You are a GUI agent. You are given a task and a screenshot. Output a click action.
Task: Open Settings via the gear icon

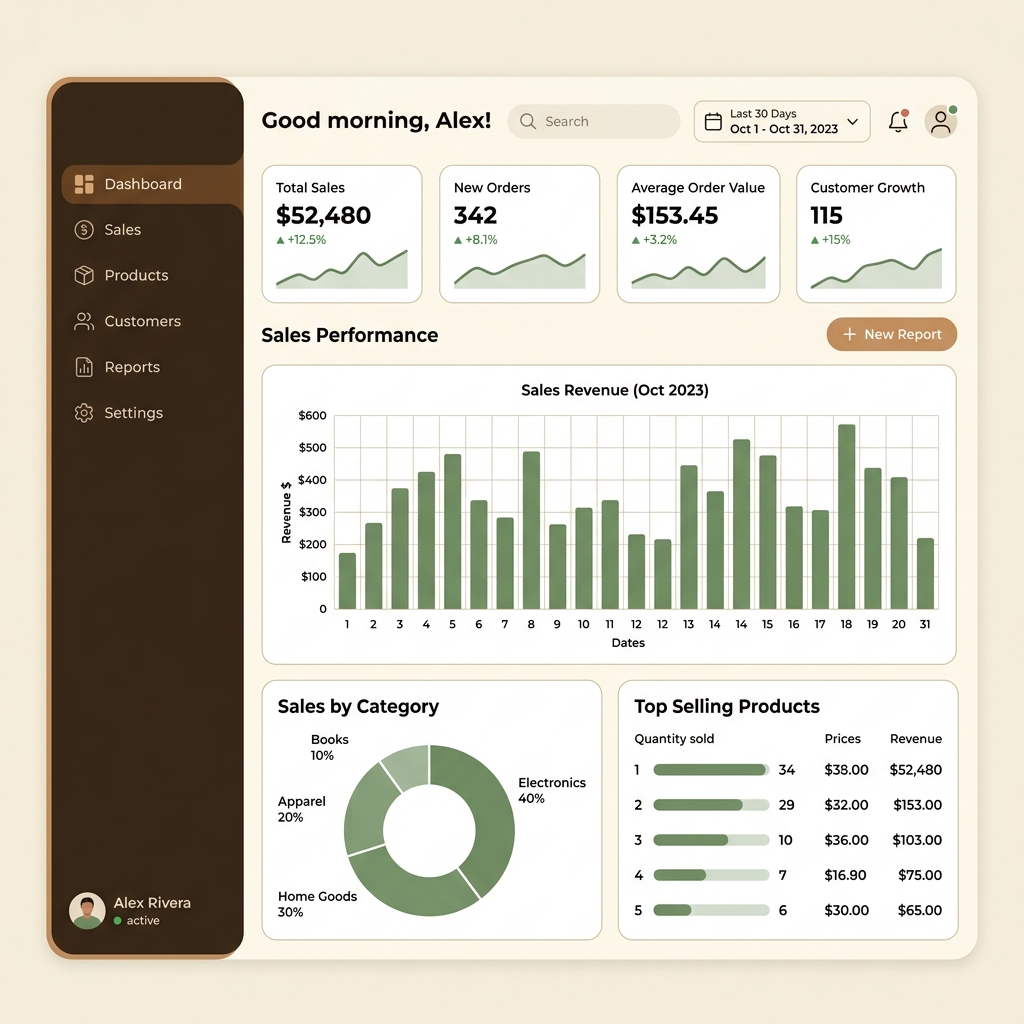tap(85, 413)
